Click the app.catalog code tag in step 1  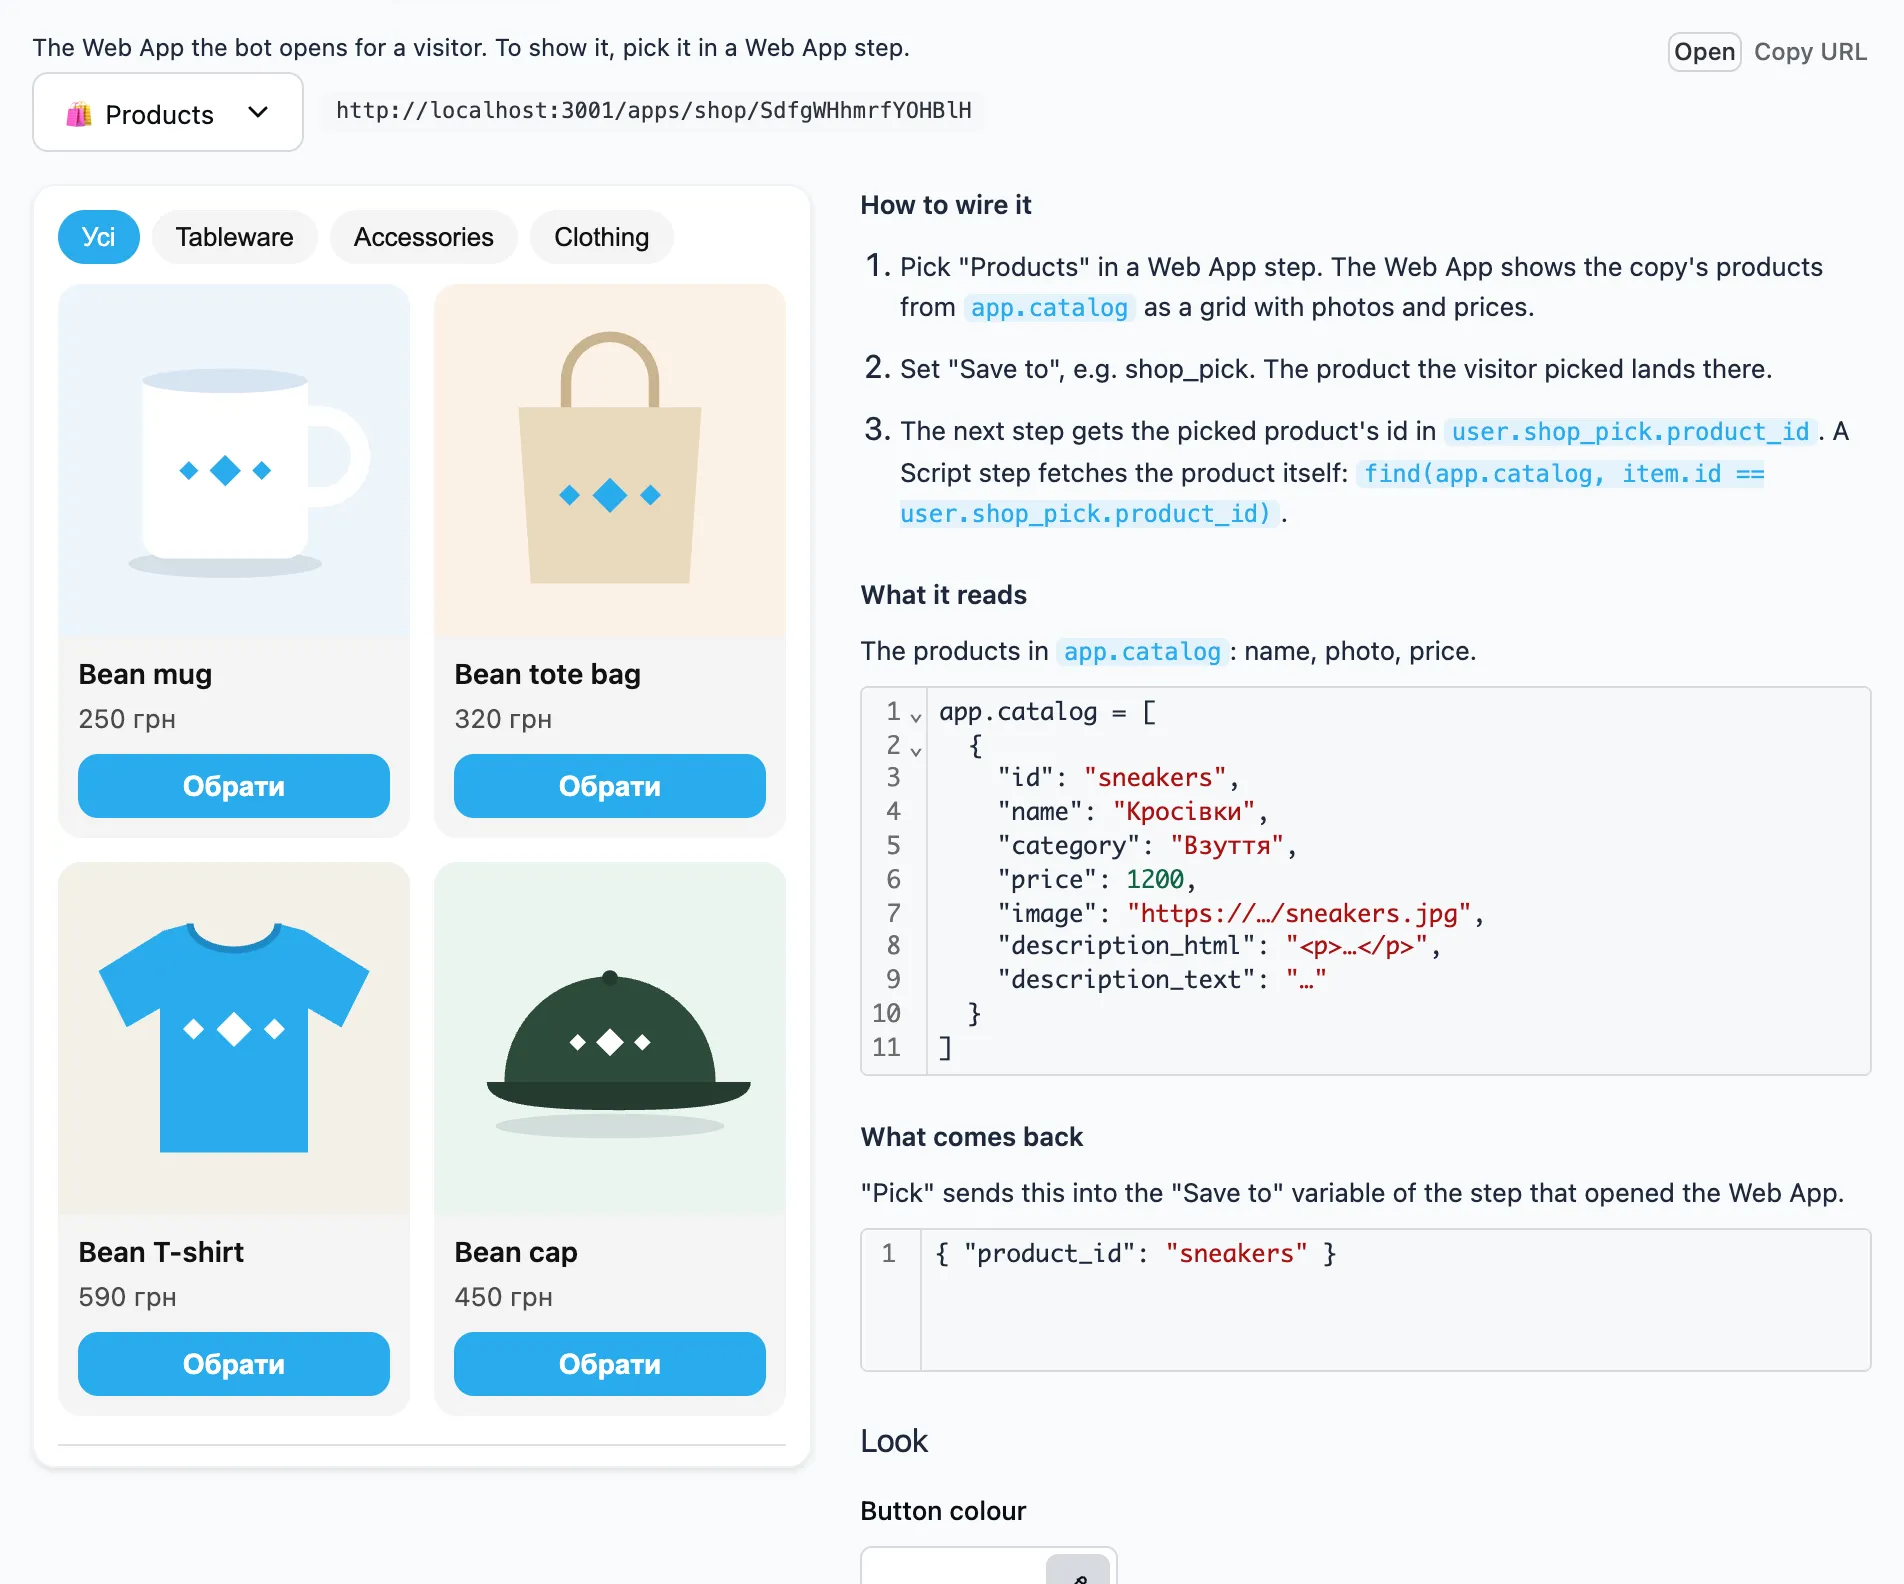(1049, 308)
